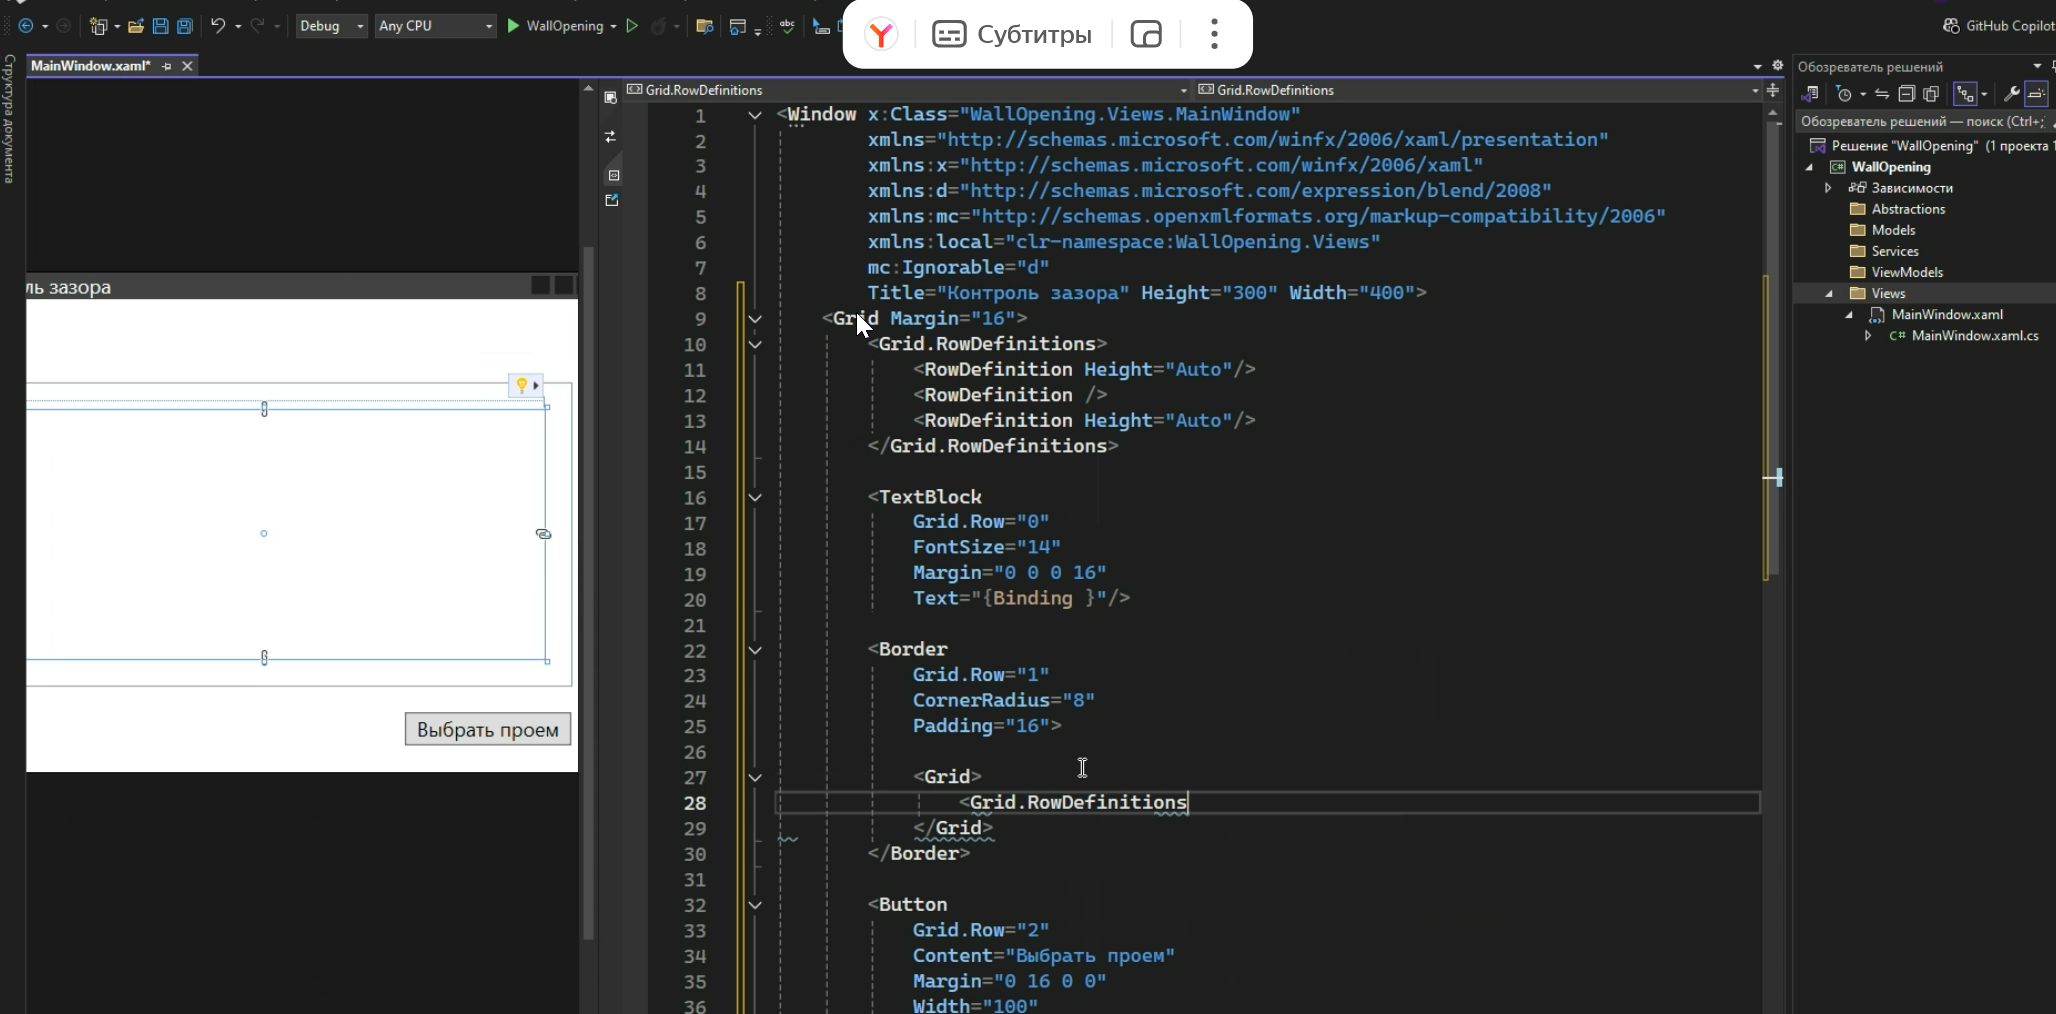Open the Debug configuration dropdown

click(332, 26)
